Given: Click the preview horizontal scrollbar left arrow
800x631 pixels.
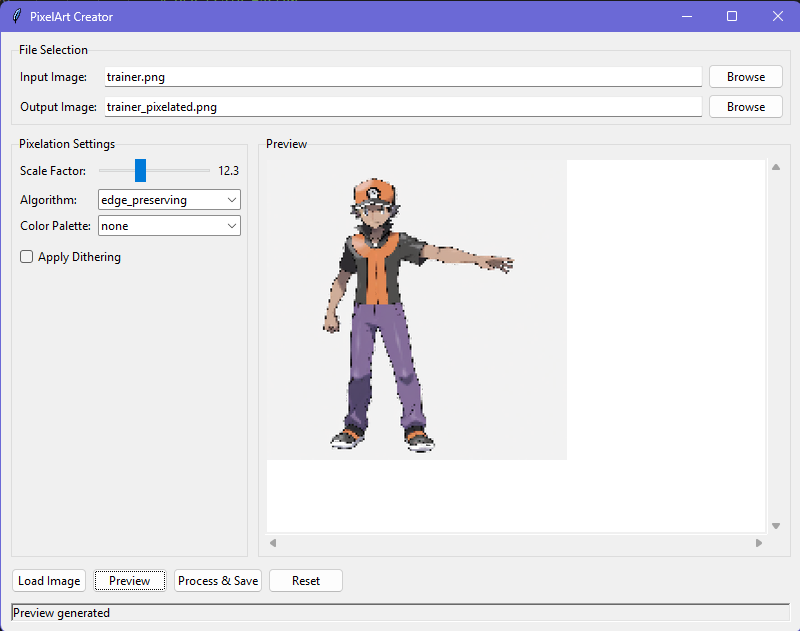Looking at the screenshot, I should [273, 543].
